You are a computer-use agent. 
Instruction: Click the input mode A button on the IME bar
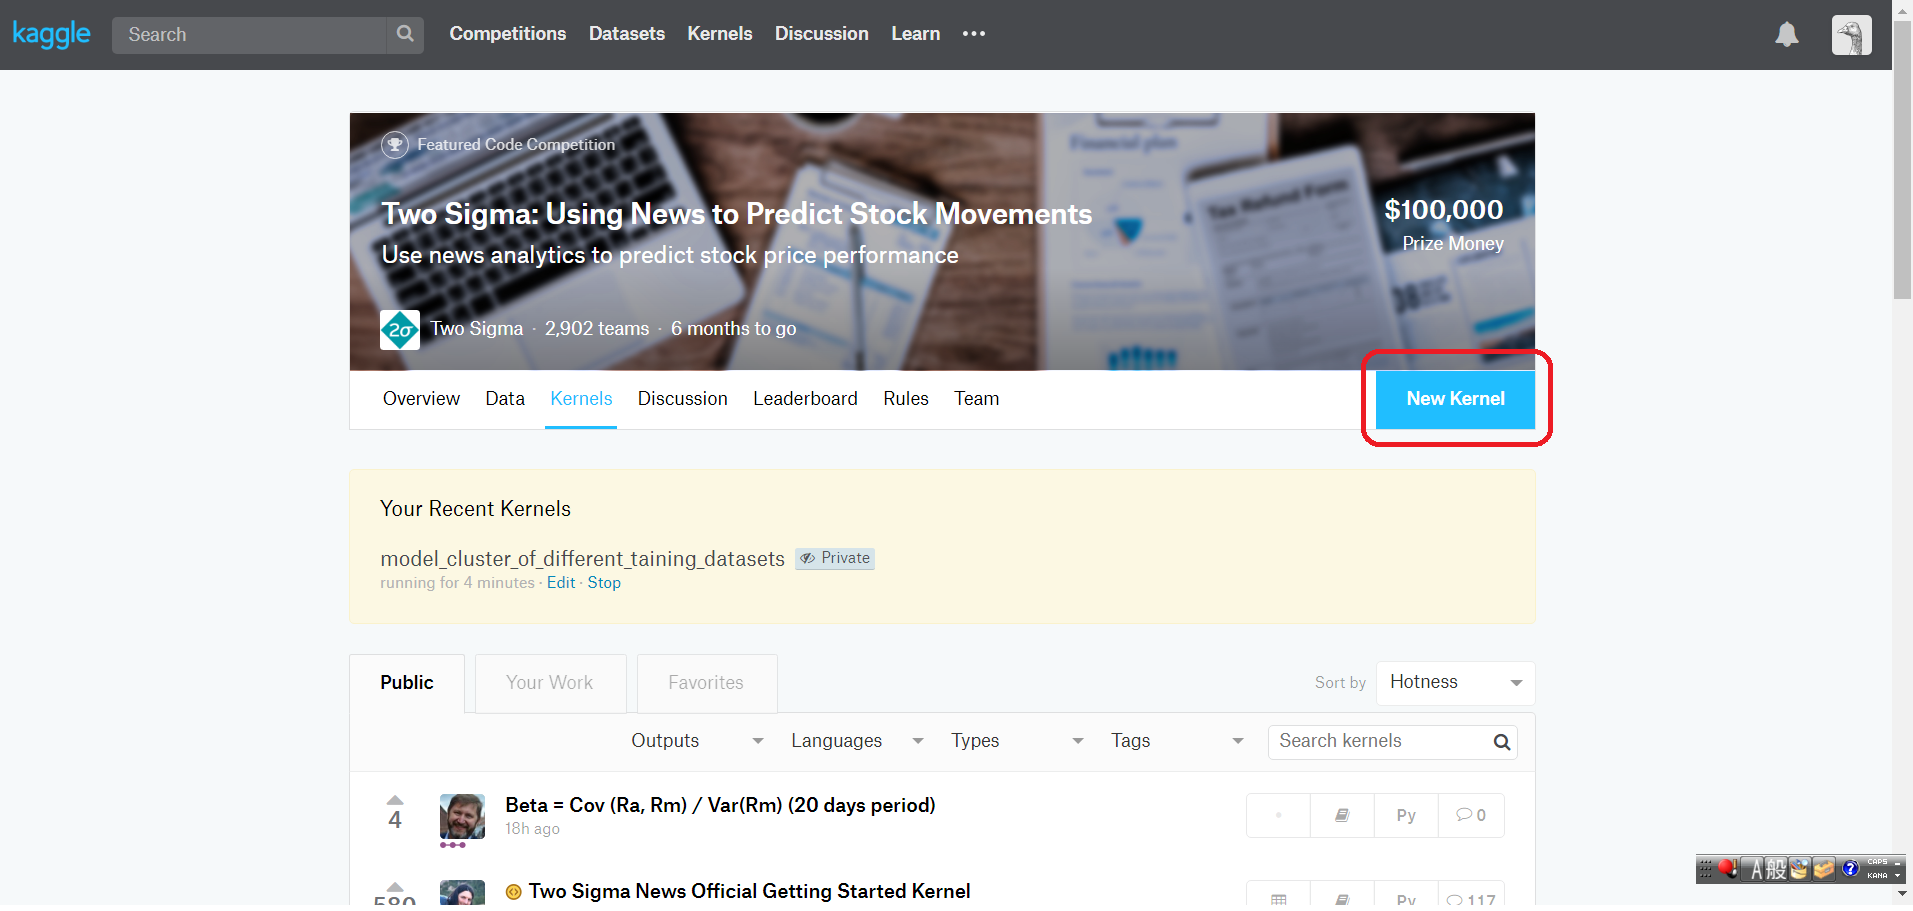pyautogui.click(x=1751, y=869)
